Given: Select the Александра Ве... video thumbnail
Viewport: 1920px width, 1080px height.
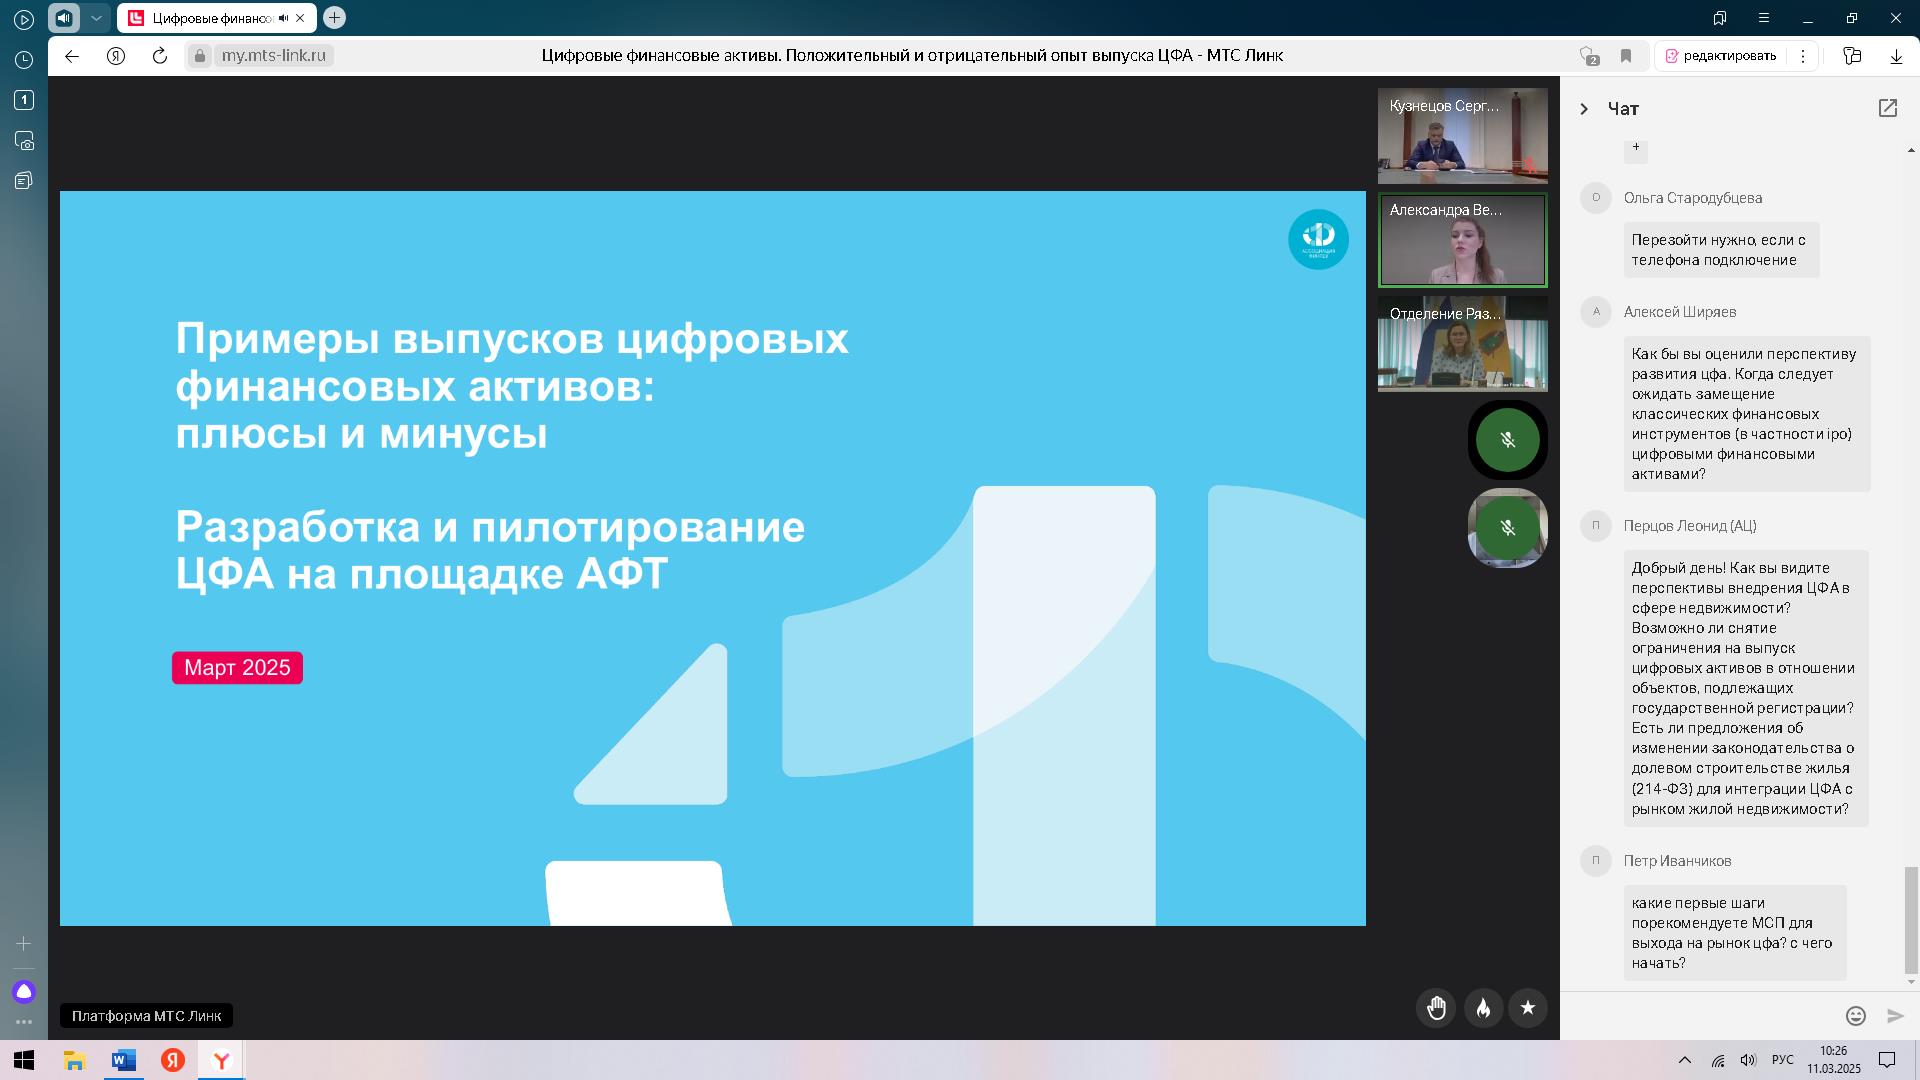Looking at the screenshot, I should (x=1462, y=240).
